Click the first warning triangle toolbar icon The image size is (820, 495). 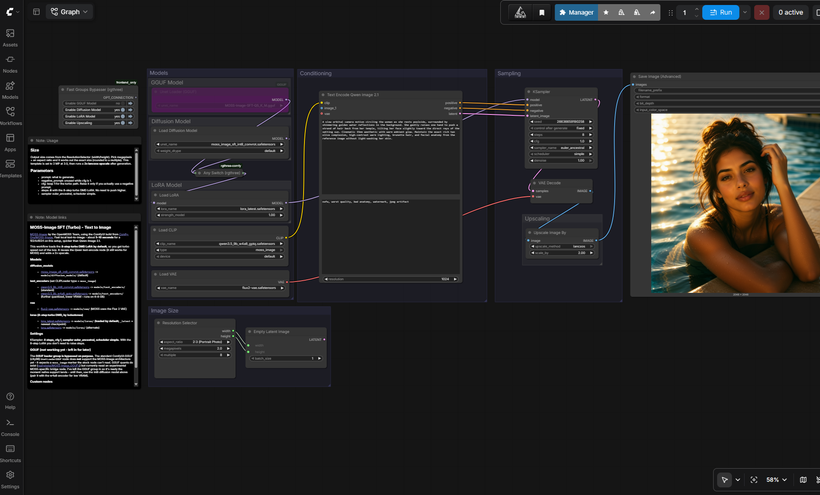[x=621, y=13]
